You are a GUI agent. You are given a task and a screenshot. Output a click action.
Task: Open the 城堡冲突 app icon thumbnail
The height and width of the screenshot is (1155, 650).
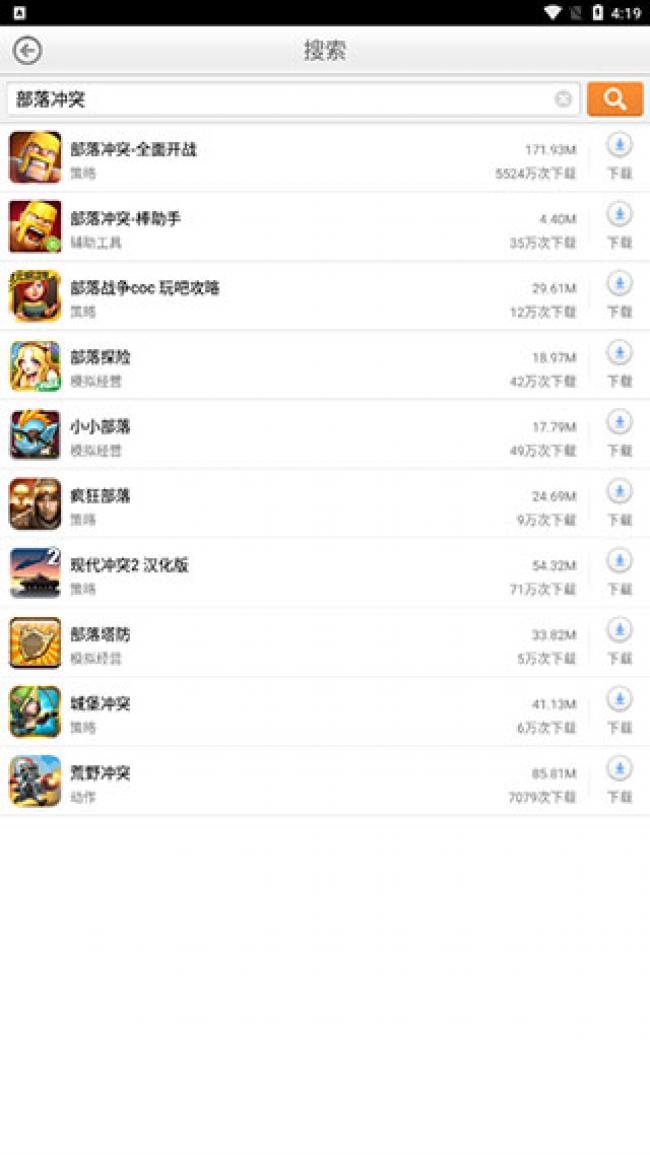(x=35, y=712)
